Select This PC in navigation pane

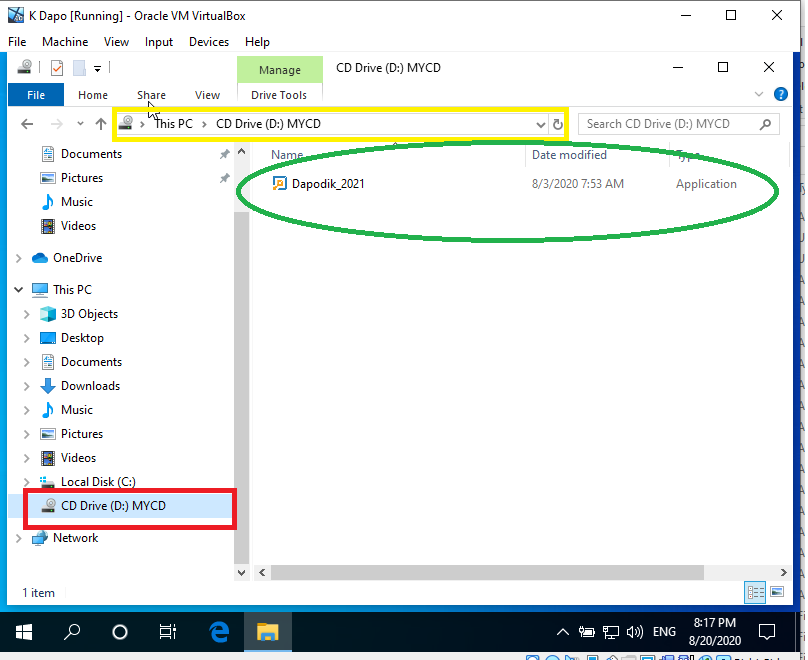pos(72,290)
